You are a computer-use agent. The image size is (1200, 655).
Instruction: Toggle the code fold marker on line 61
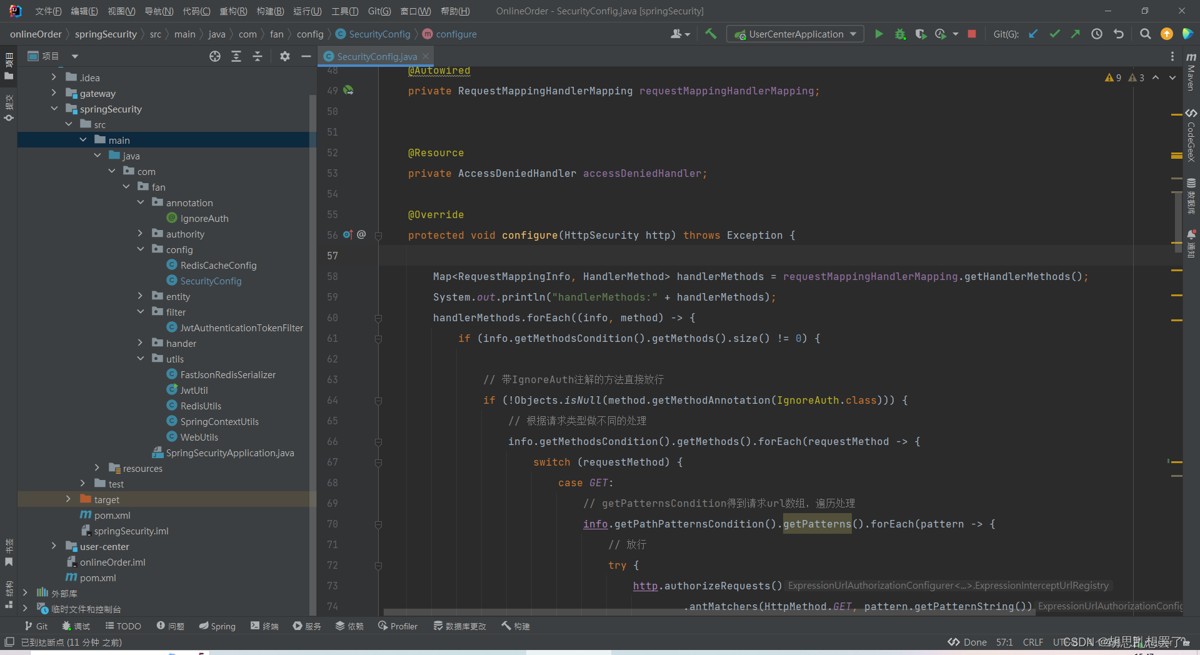click(x=378, y=339)
